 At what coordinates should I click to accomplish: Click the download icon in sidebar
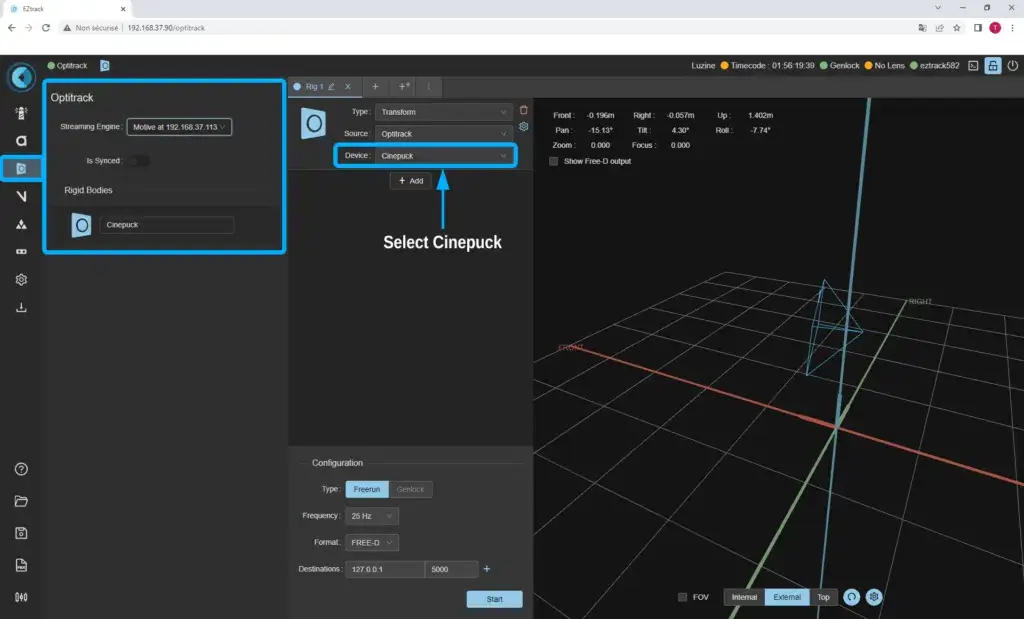coord(21,308)
